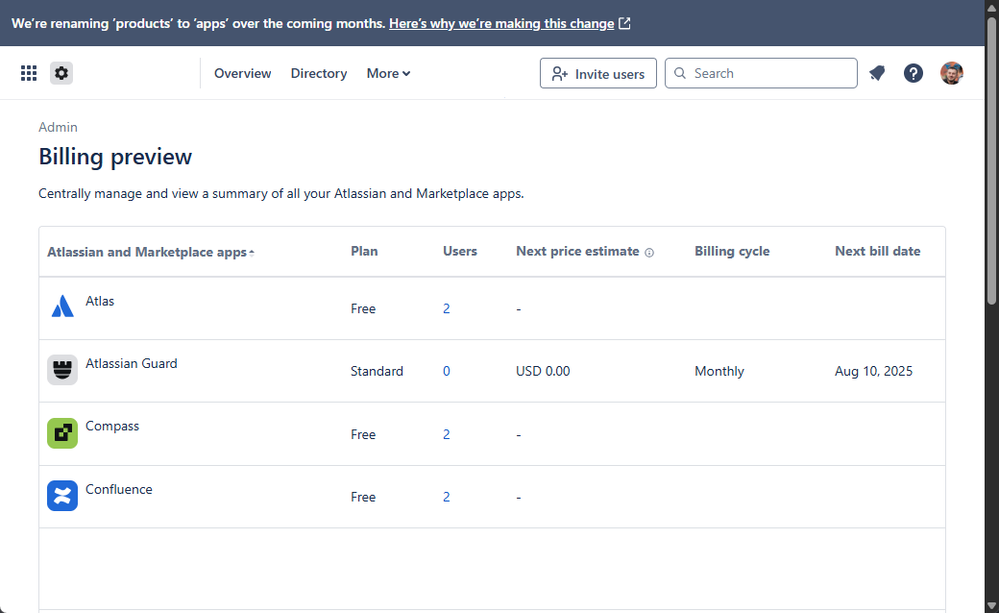Expand the More menu
This screenshot has width=999, height=613.
tap(388, 73)
